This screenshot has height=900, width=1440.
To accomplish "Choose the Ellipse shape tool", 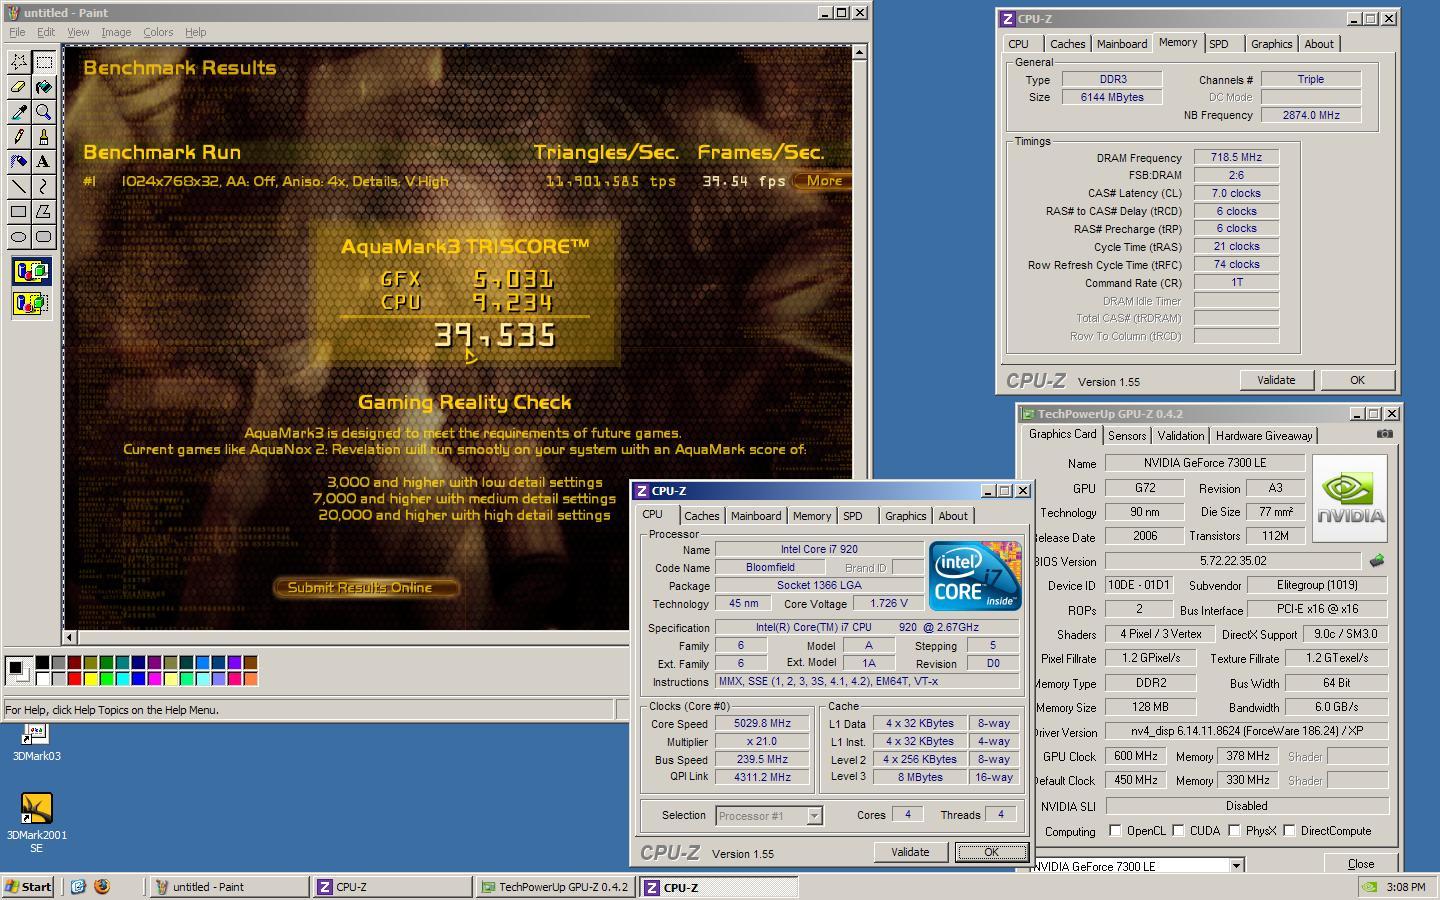I will tap(19, 237).
